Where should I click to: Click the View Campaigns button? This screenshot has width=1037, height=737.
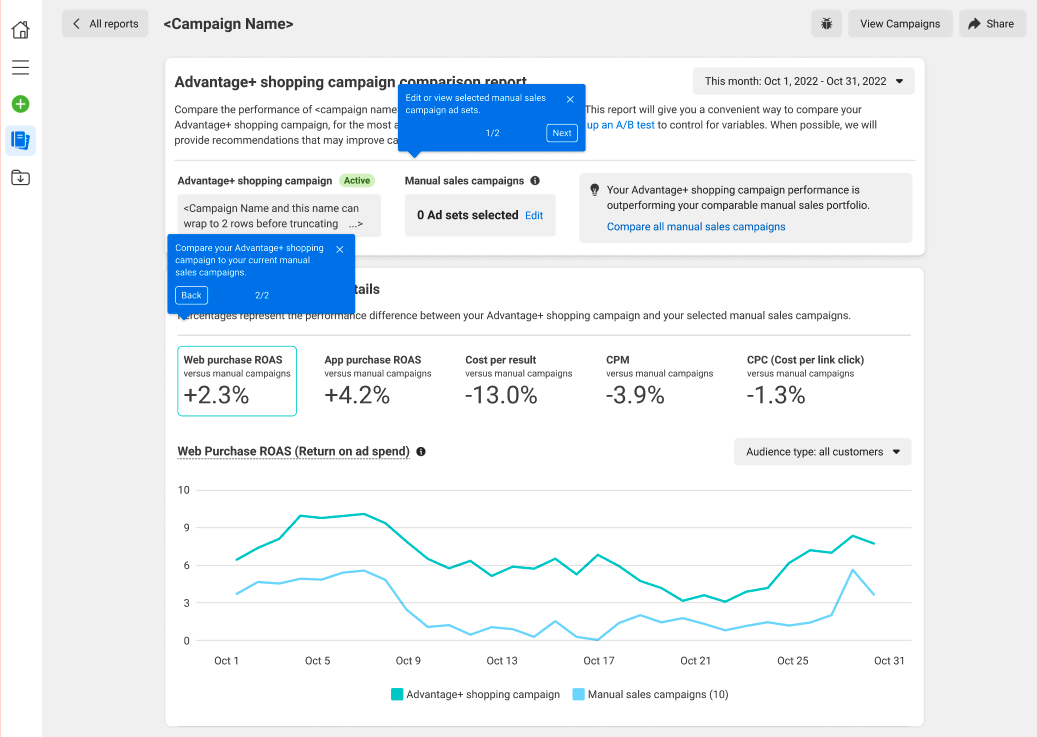click(x=900, y=24)
